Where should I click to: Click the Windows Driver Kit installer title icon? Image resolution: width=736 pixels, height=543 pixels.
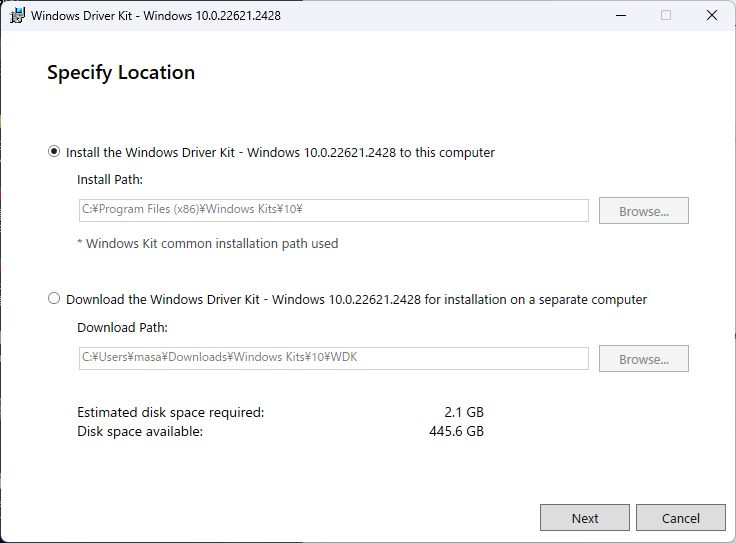[x=17, y=15]
